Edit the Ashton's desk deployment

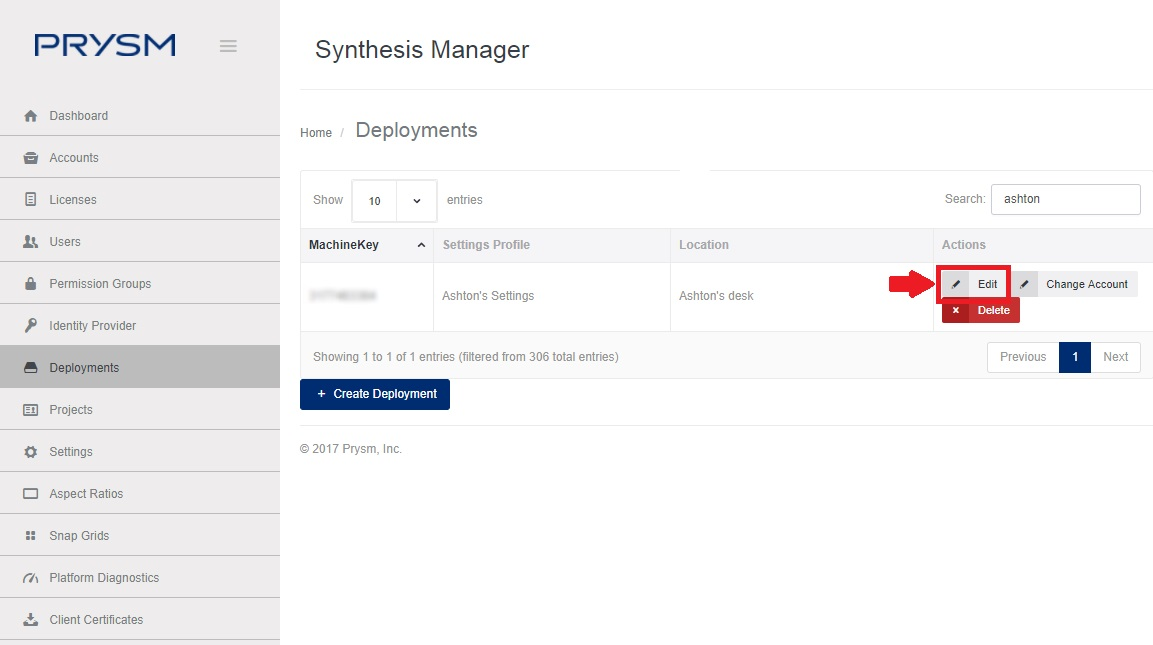(x=974, y=284)
